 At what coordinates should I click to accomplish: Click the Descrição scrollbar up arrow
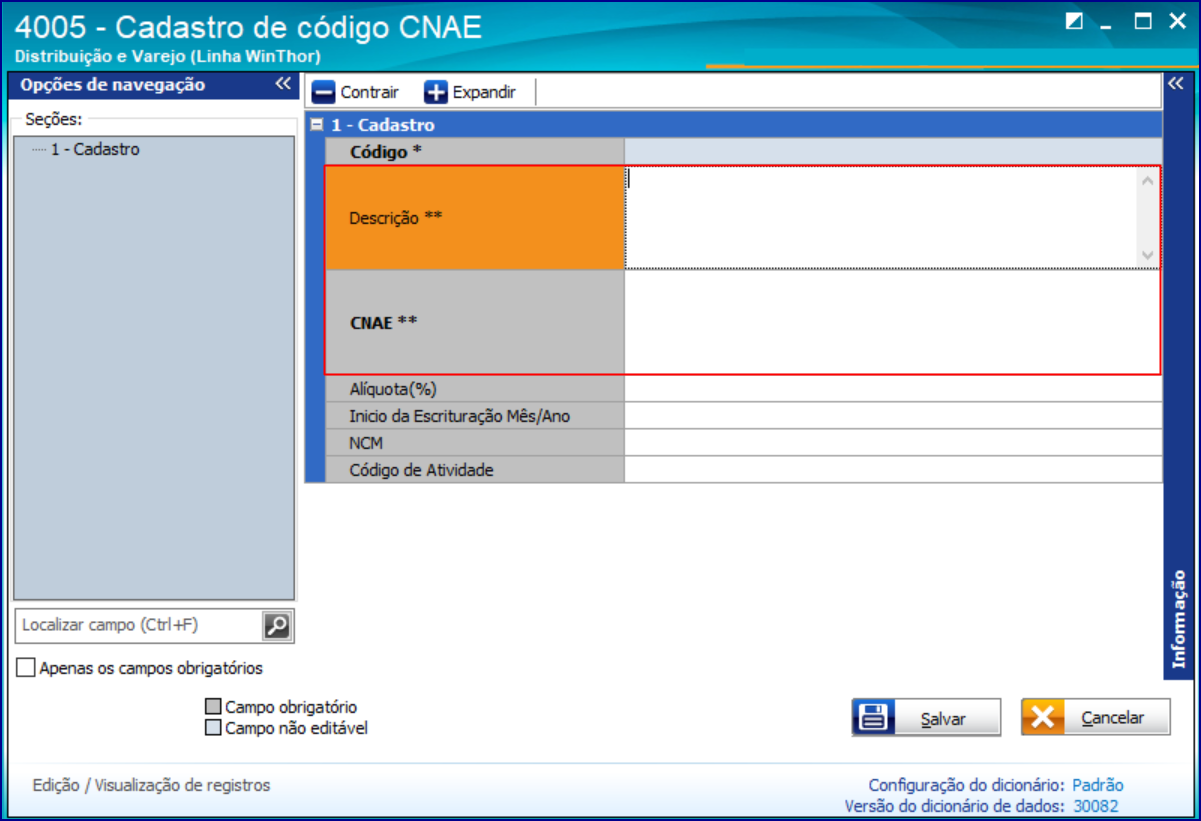[x=1148, y=181]
